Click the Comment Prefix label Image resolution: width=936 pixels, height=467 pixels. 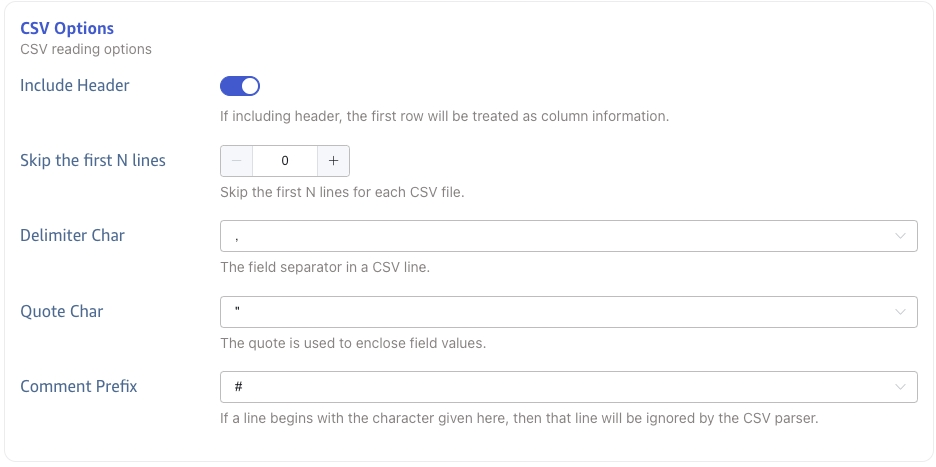point(79,387)
